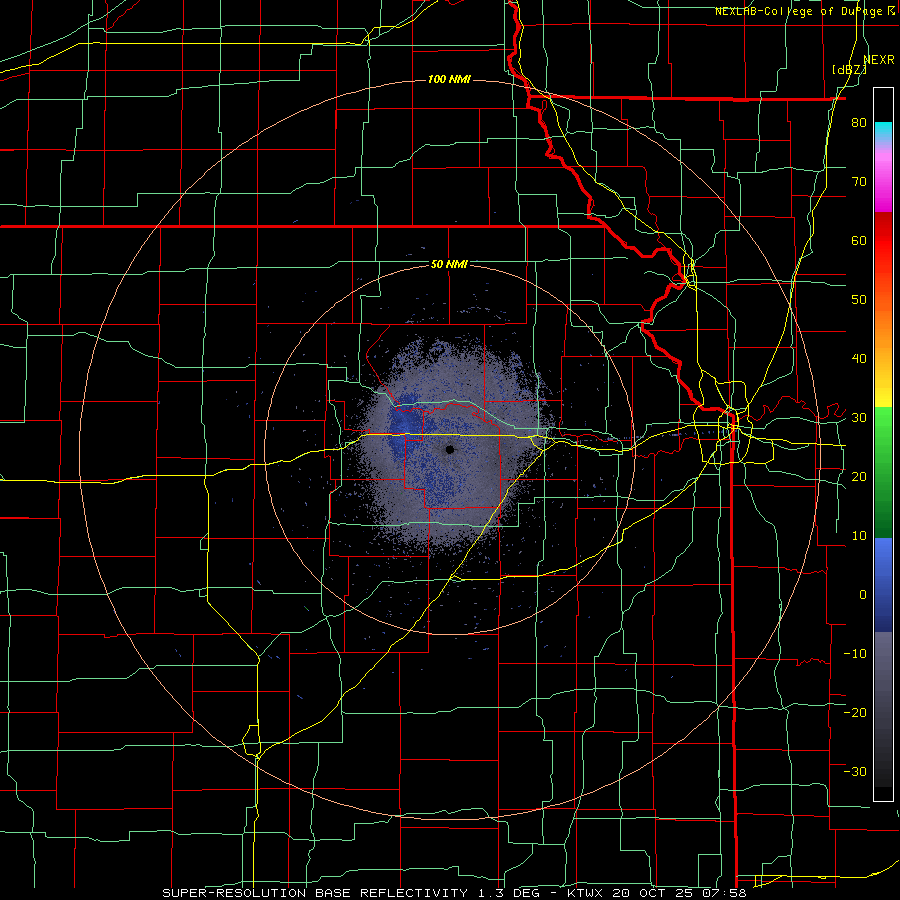Click the 80 dBZ scale value
Screen dimensions: 900x900
859,122
